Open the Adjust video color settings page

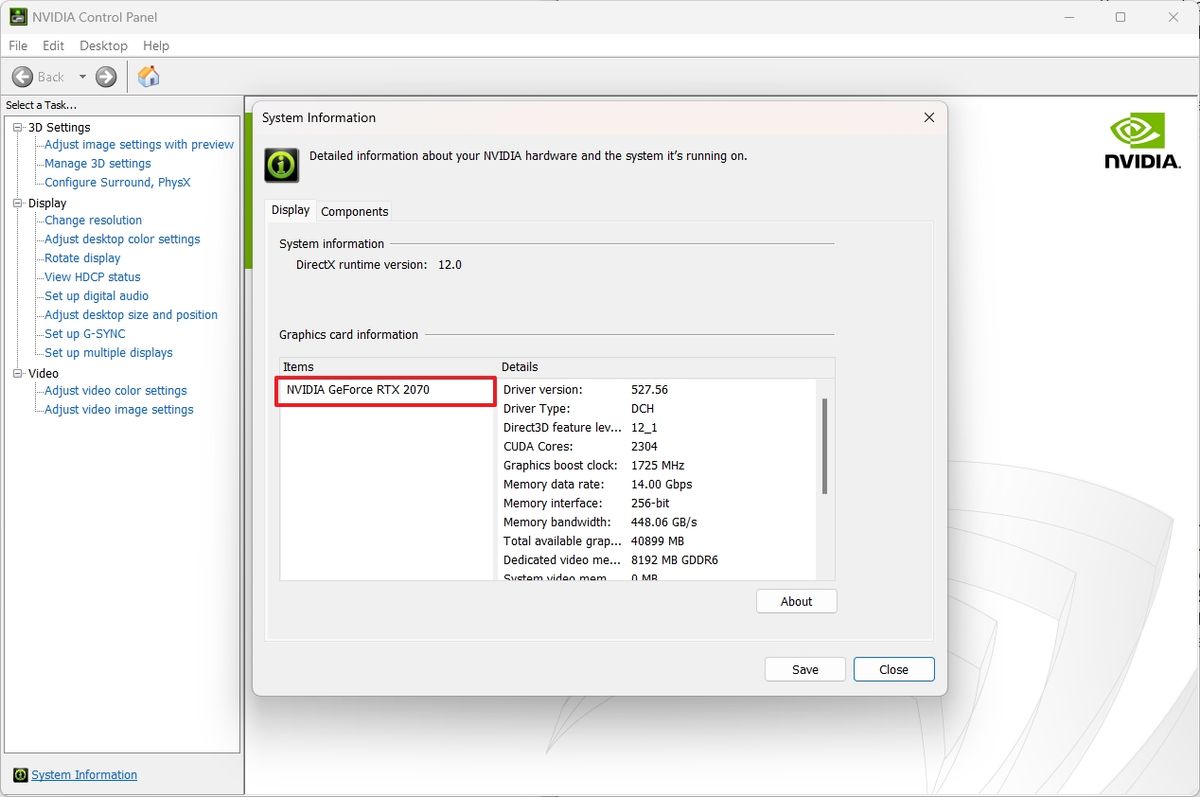[114, 390]
